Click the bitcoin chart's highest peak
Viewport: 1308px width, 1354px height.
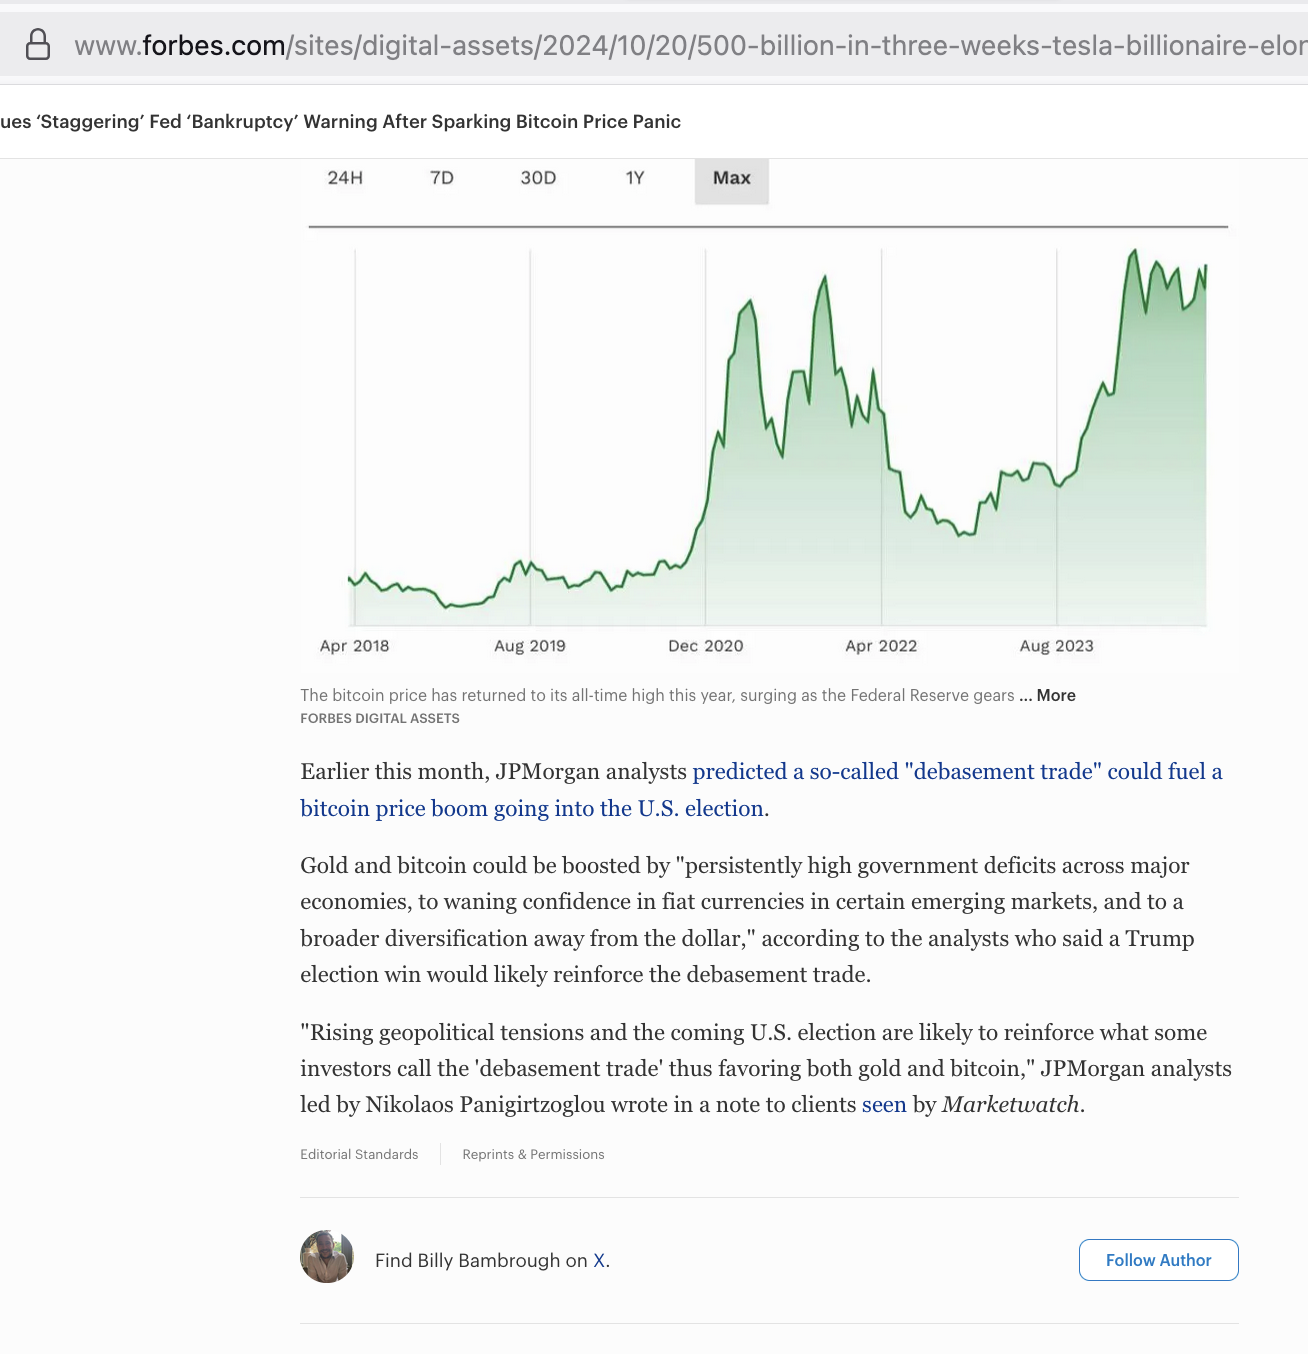pos(1134,251)
